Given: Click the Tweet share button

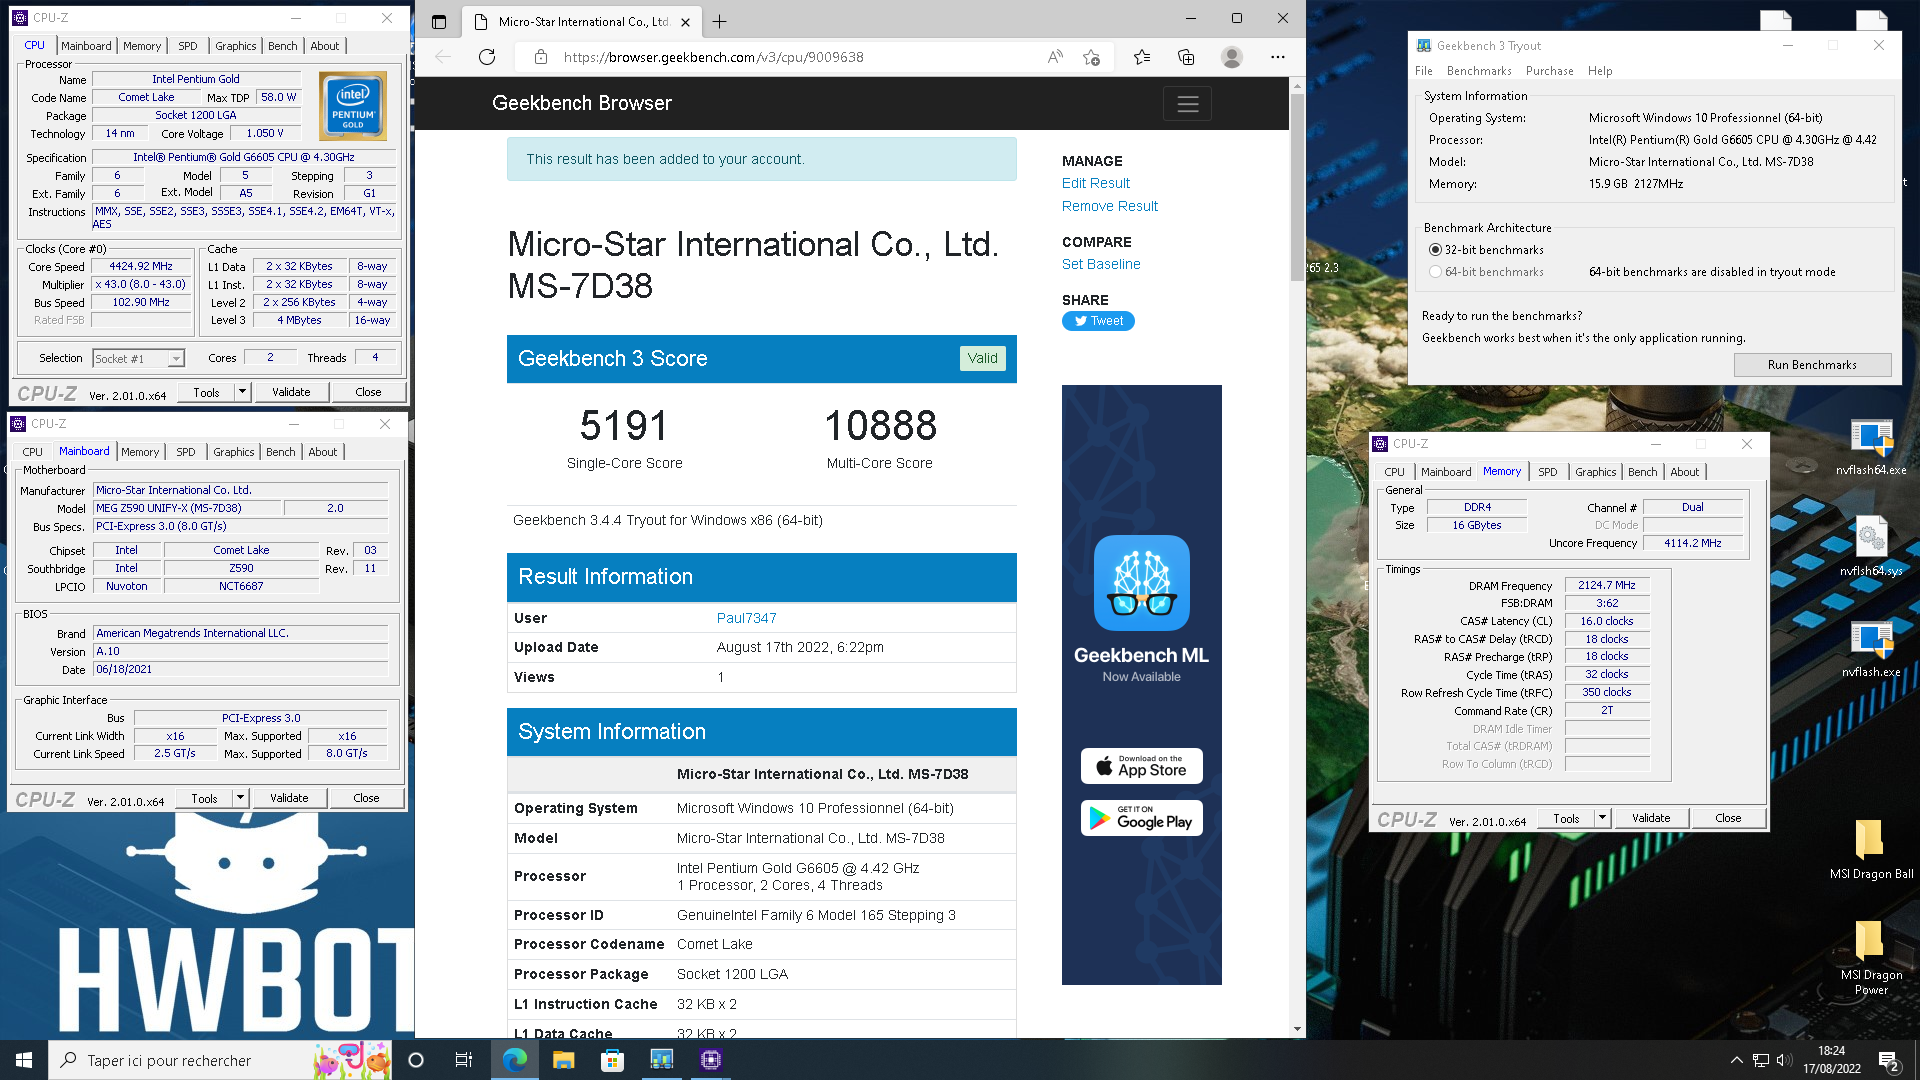Looking at the screenshot, I should click(x=1098, y=321).
